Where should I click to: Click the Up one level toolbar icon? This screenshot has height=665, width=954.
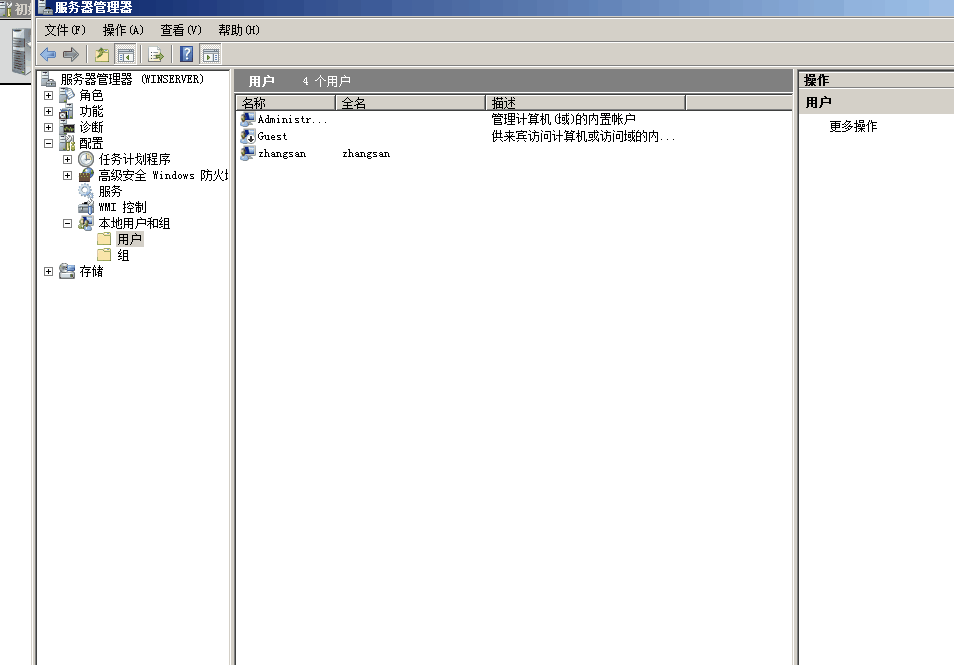pos(102,55)
